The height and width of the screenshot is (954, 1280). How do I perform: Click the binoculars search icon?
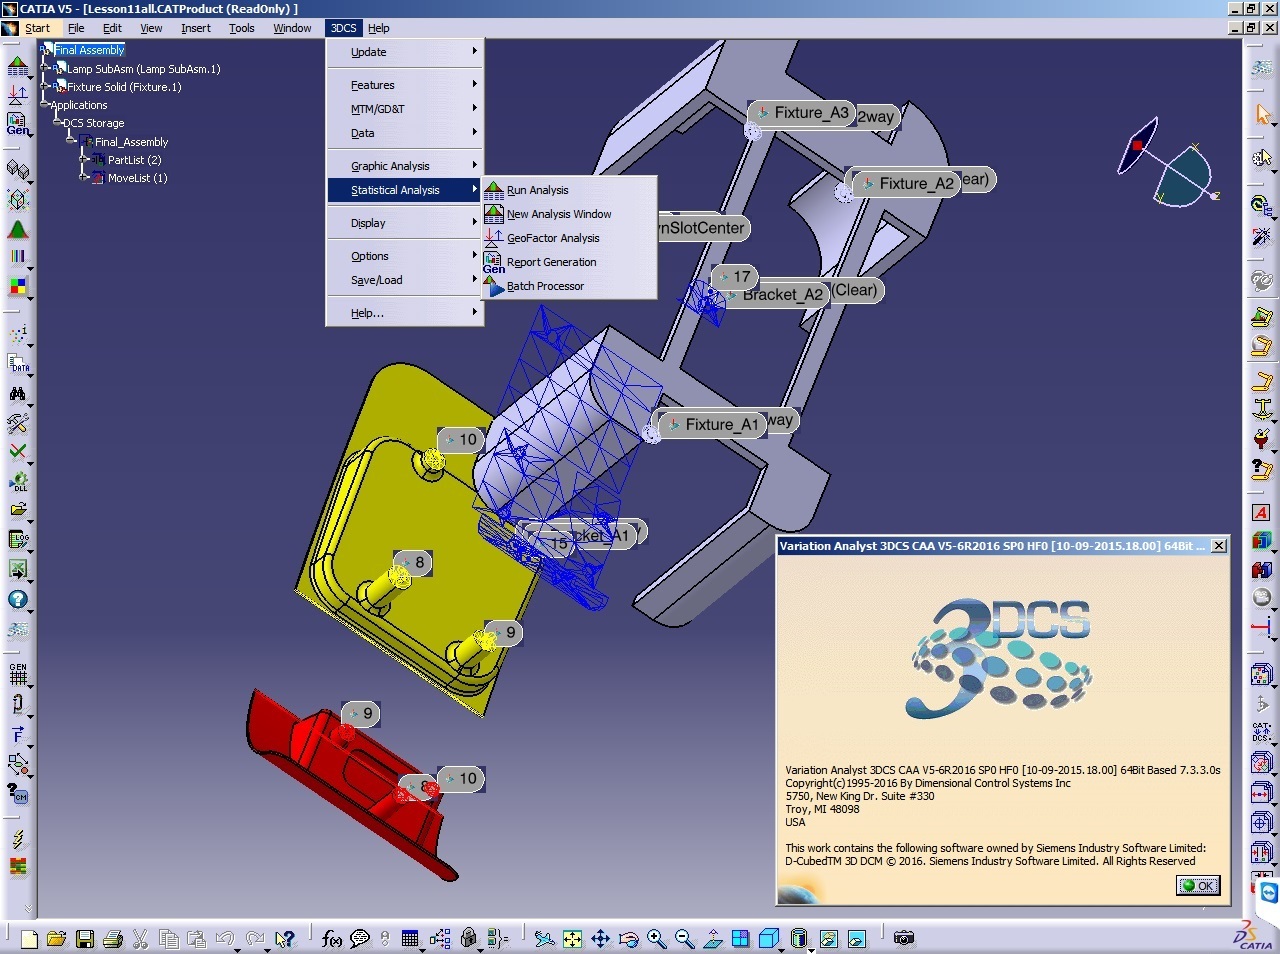[x=18, y=394]
